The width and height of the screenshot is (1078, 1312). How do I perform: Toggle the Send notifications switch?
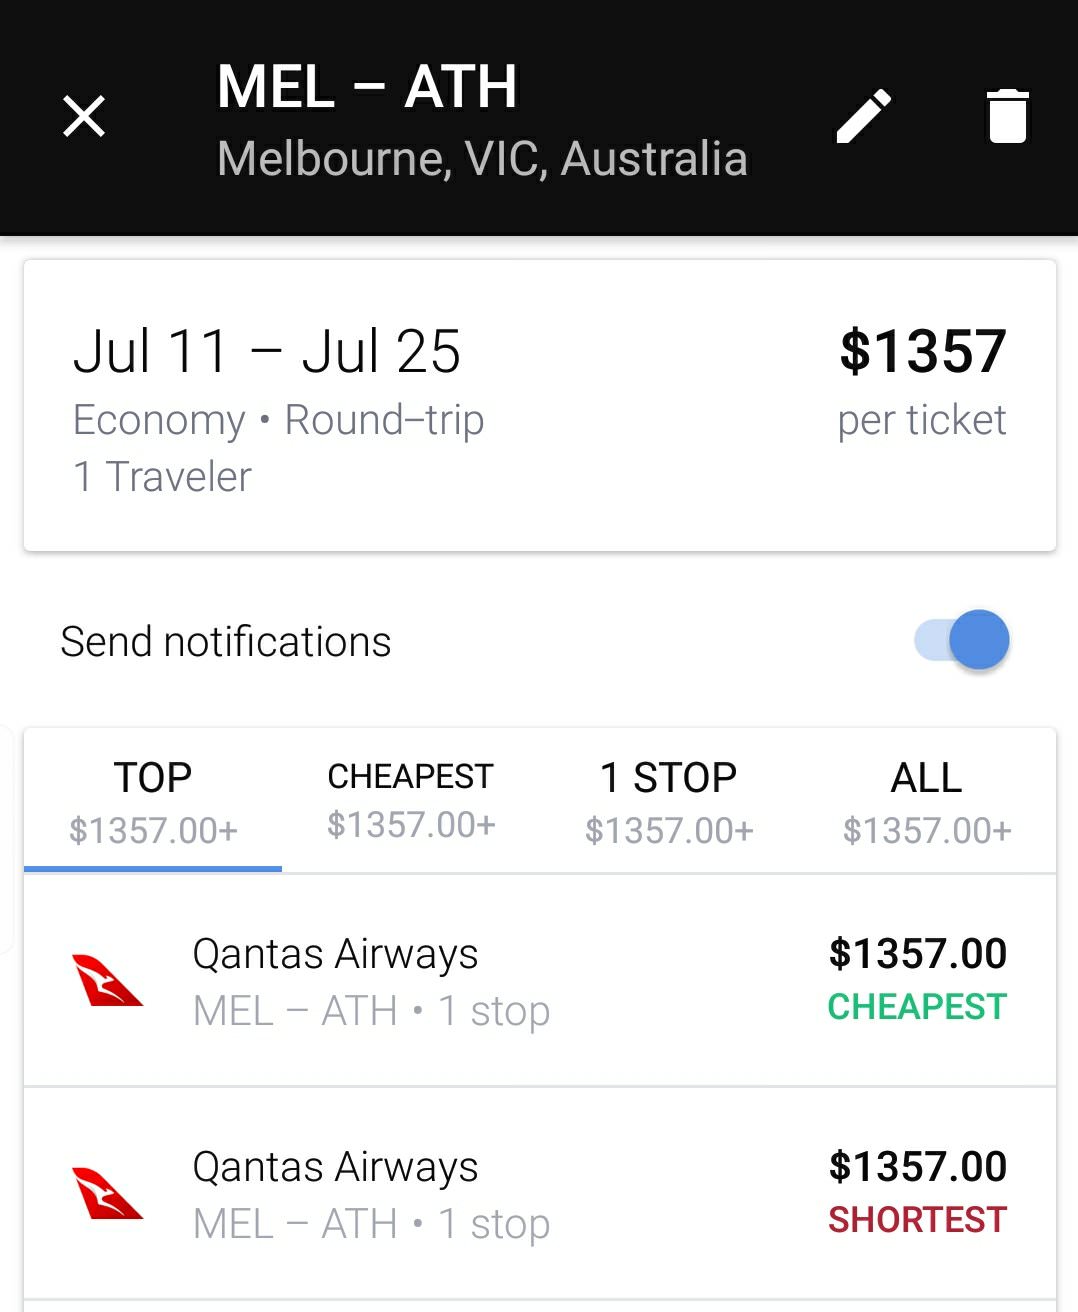pyautogui.click(x=962, y=640)
